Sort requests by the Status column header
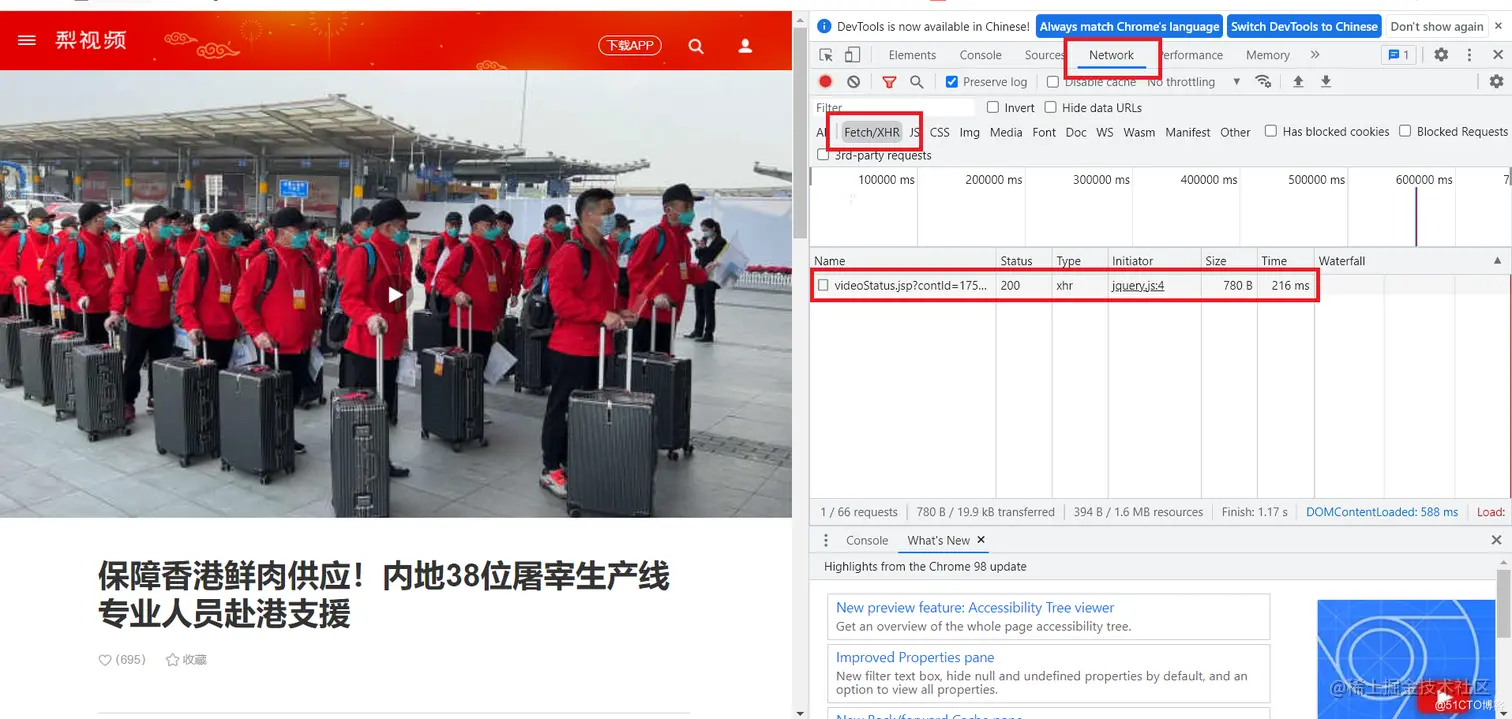Viewport: 1512px width, 719px height. pos(1022,261)
